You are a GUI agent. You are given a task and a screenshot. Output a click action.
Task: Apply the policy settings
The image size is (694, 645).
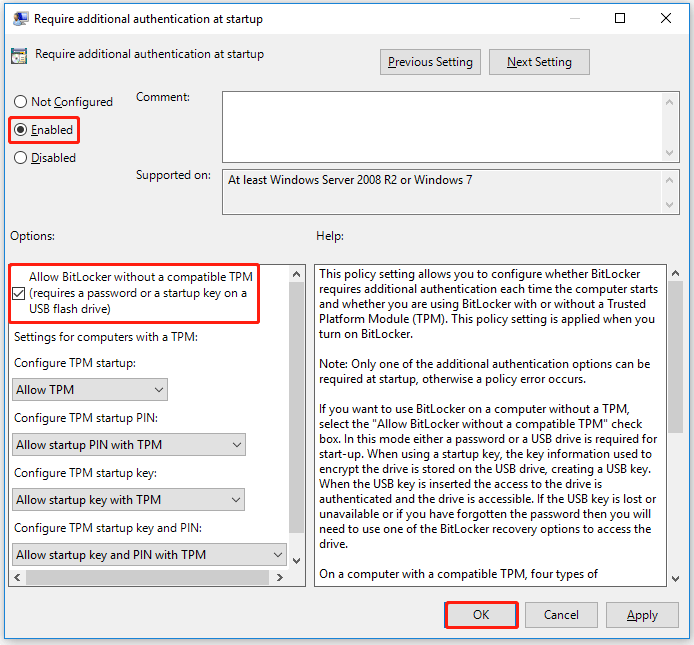pyautogui.click(x=642, y=615)
